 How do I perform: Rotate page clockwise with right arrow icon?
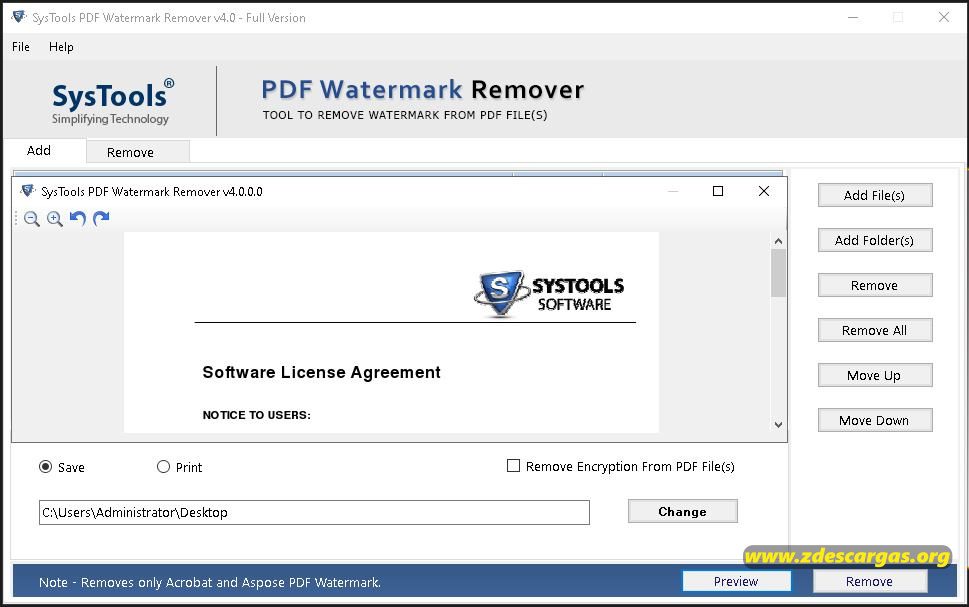(101, 218)
